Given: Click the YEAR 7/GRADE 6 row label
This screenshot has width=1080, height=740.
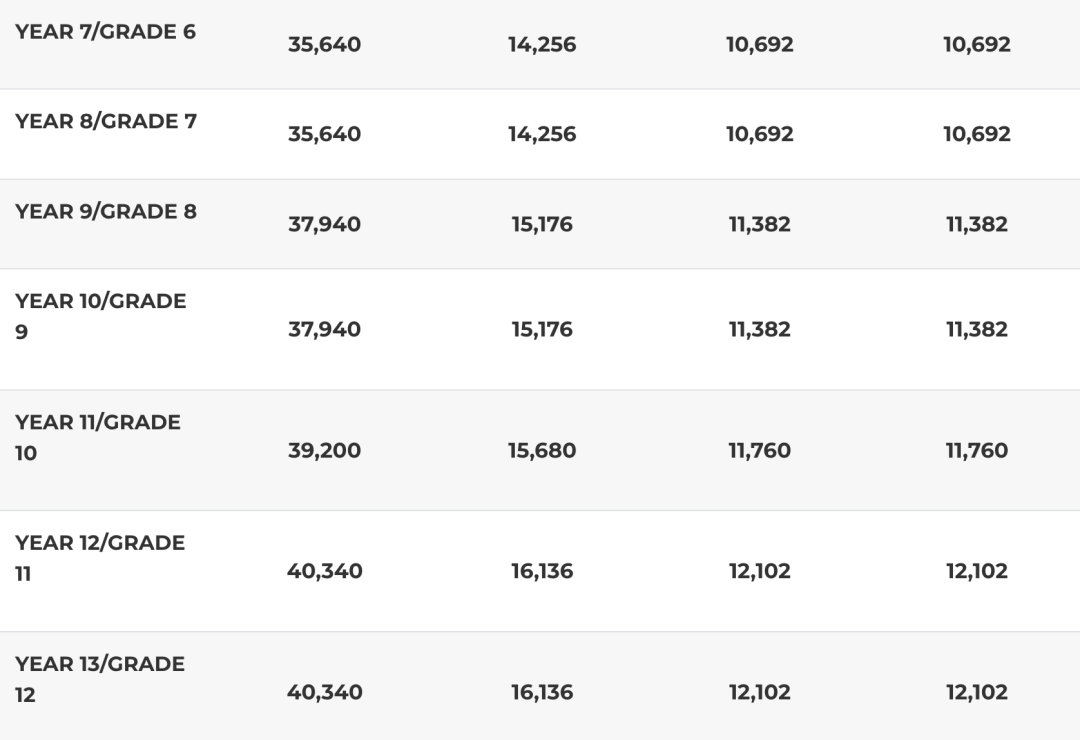Looking at the screenshot, I should point(105,31).
